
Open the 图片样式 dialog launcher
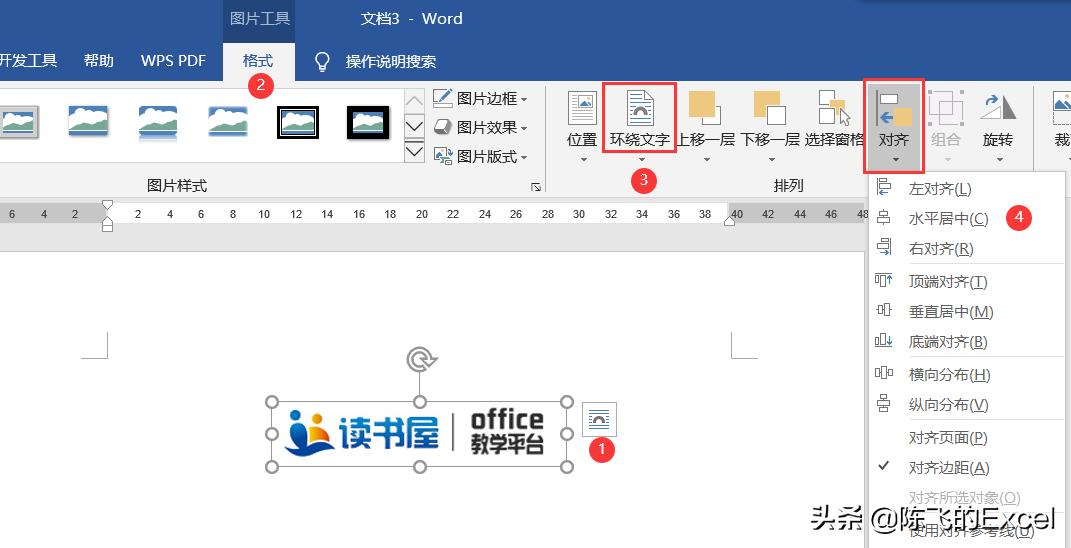(x=536, y=187)
